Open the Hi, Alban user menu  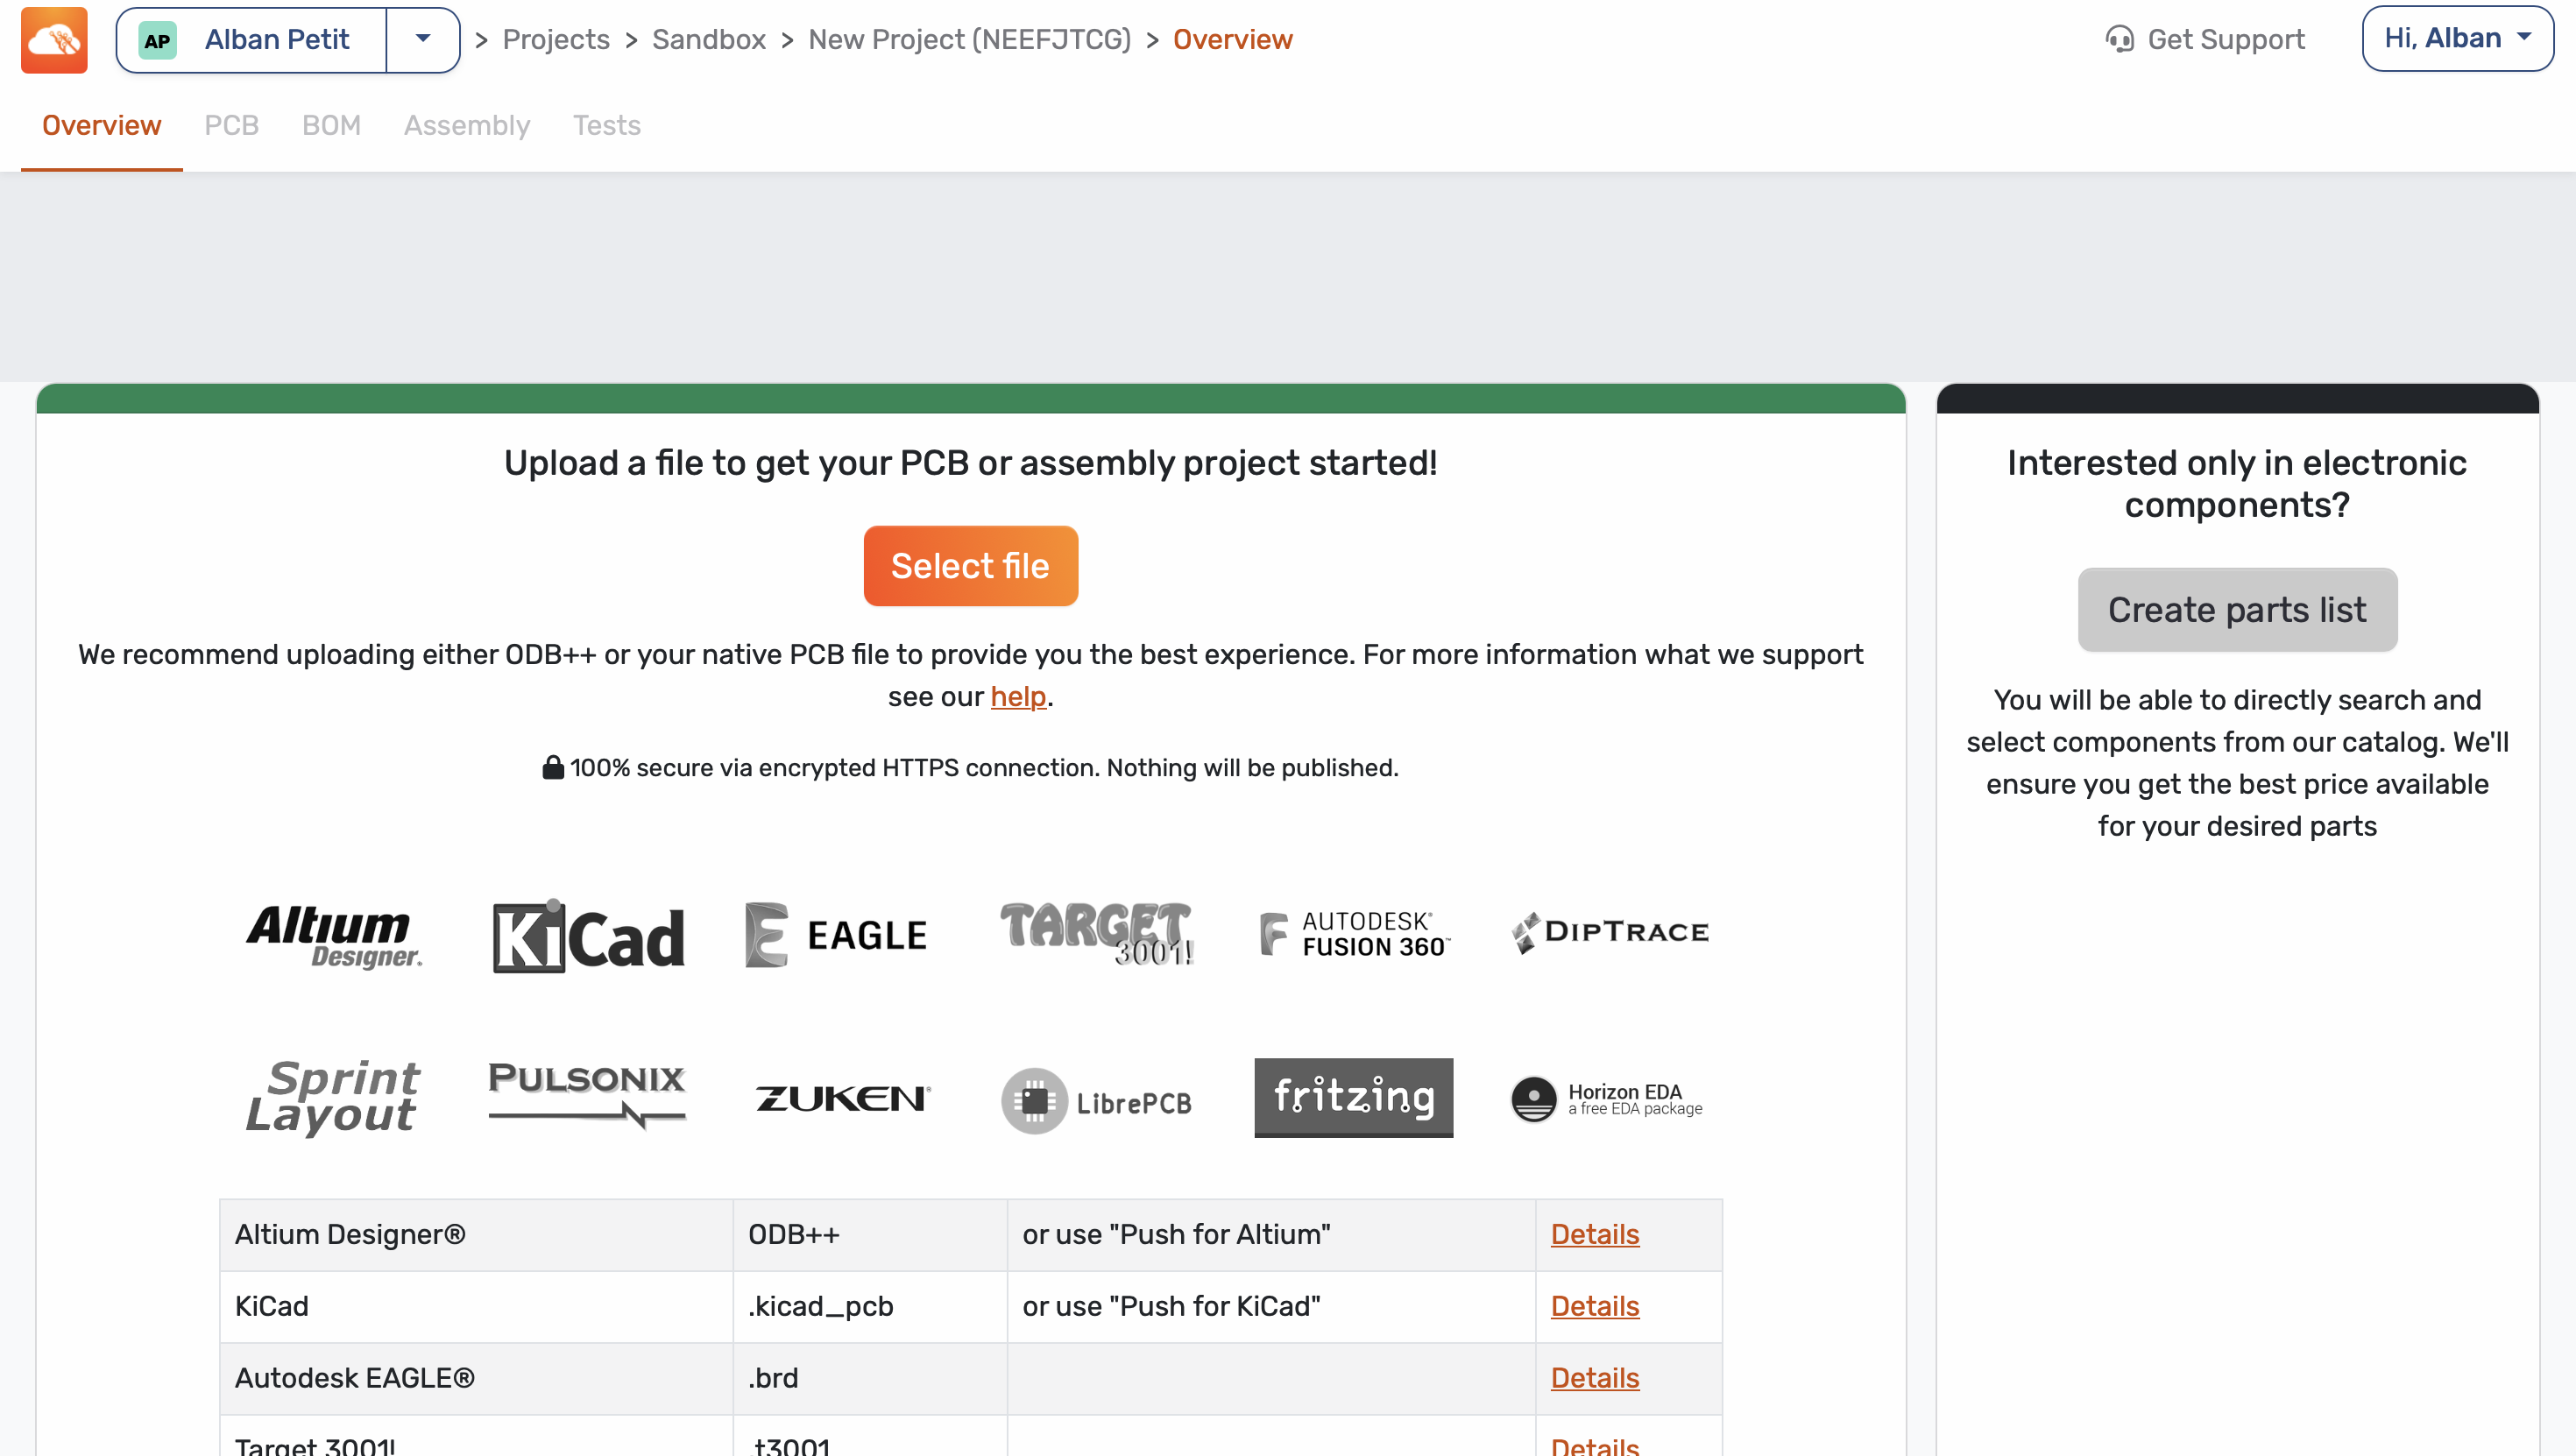2457,39
